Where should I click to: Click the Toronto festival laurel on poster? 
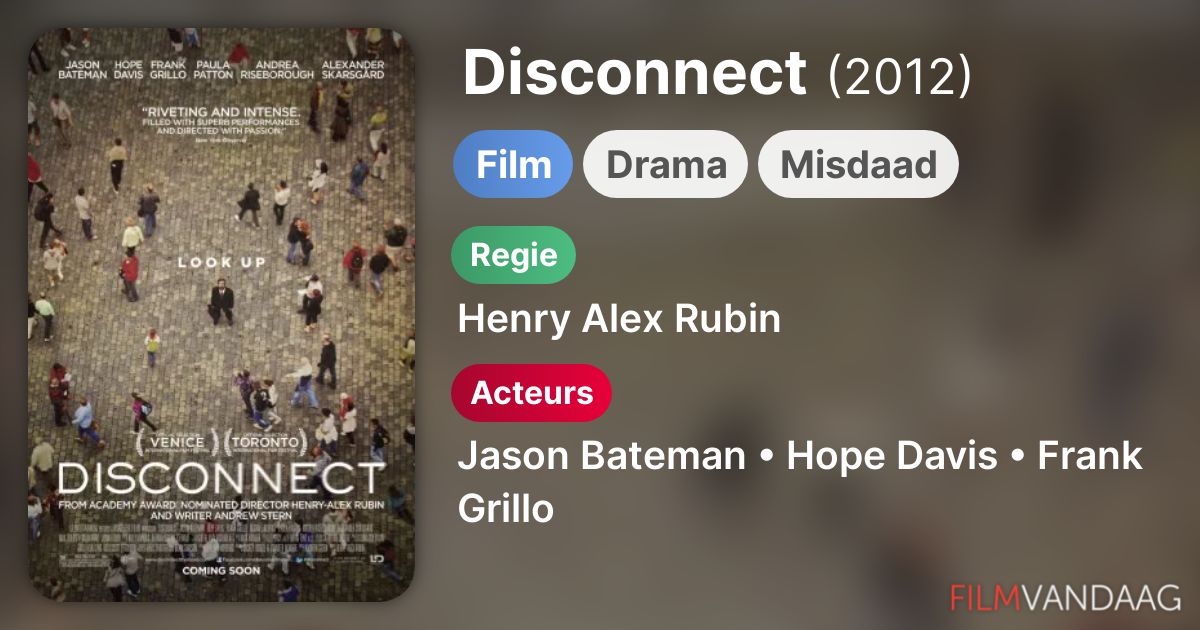[x=264, y=441]
